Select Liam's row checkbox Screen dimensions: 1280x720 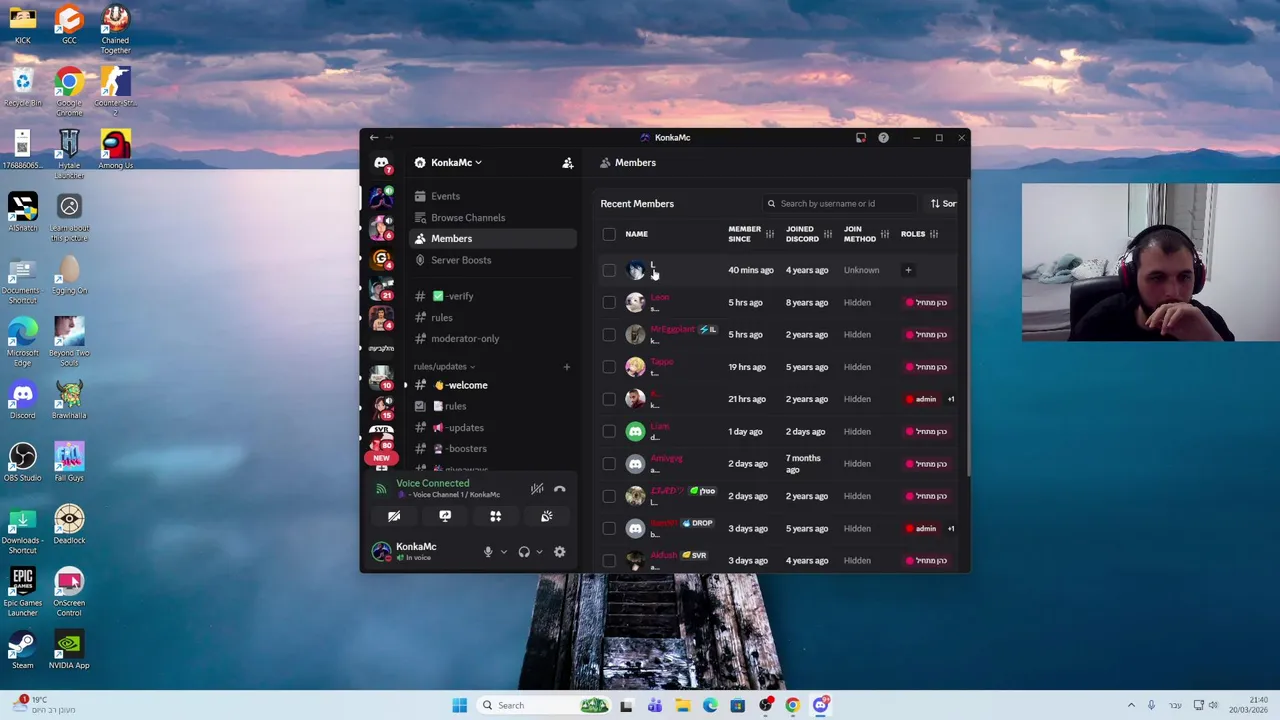tap(609, 431)
